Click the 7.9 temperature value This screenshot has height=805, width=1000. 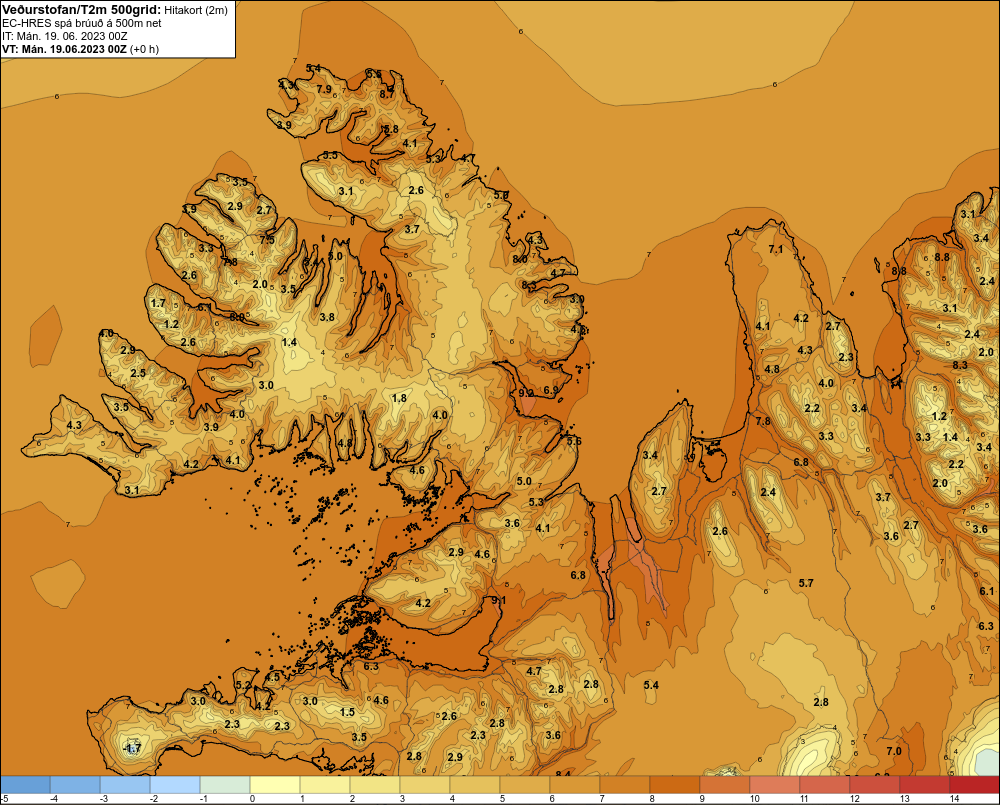[x=324, y=89]
